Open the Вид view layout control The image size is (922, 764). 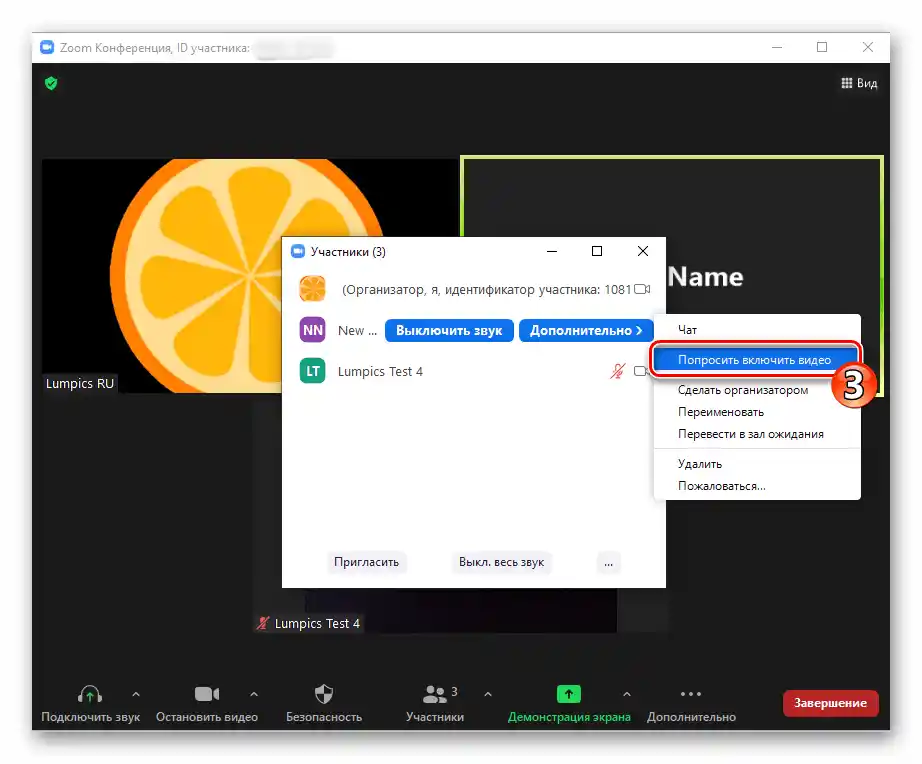click(x=859, y=83)
